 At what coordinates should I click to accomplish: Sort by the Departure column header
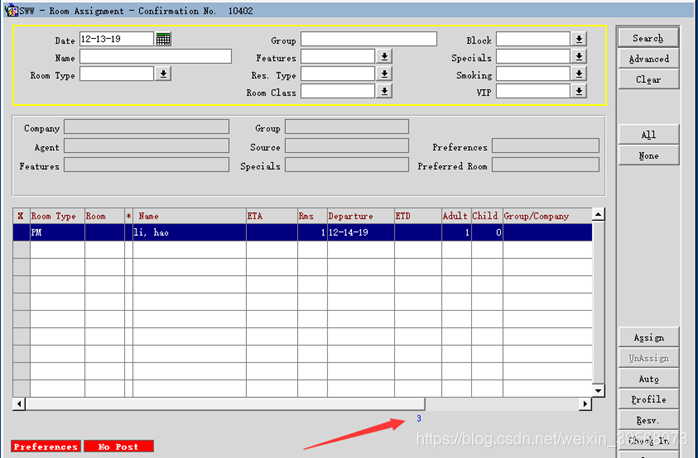point(361,216)
